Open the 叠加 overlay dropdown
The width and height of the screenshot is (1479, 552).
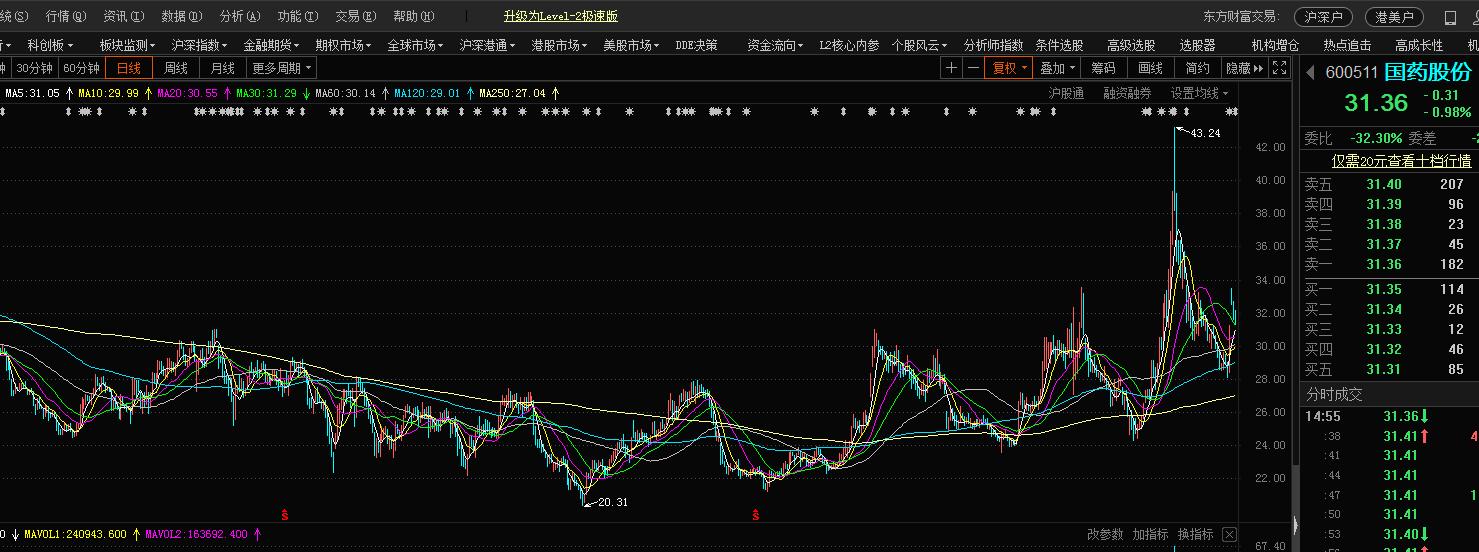point(1058,68)
